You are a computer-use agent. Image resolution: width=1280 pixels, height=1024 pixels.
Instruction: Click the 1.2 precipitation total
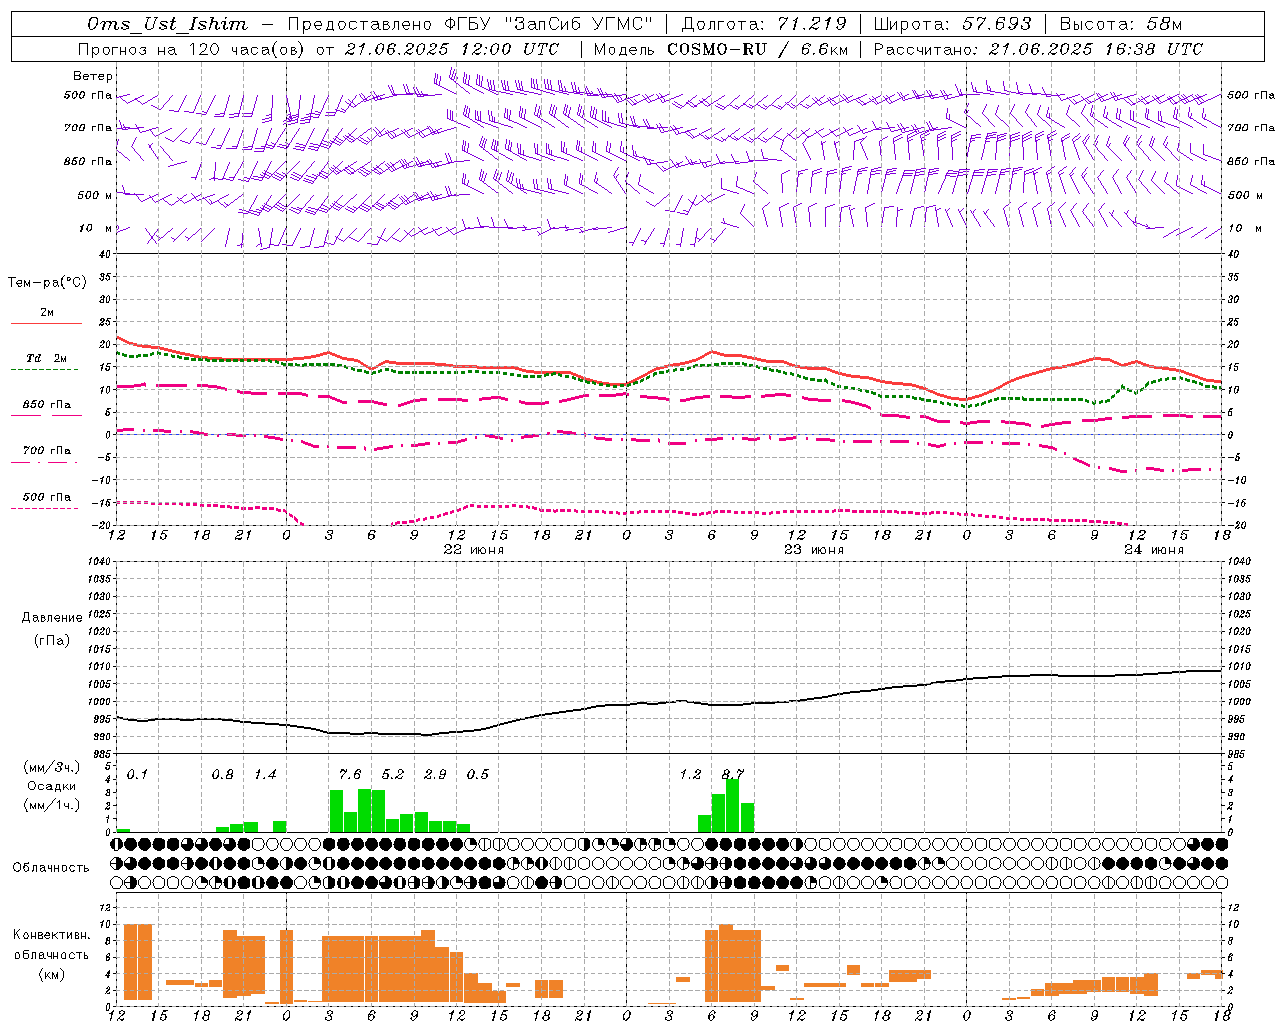click(690, 775)
